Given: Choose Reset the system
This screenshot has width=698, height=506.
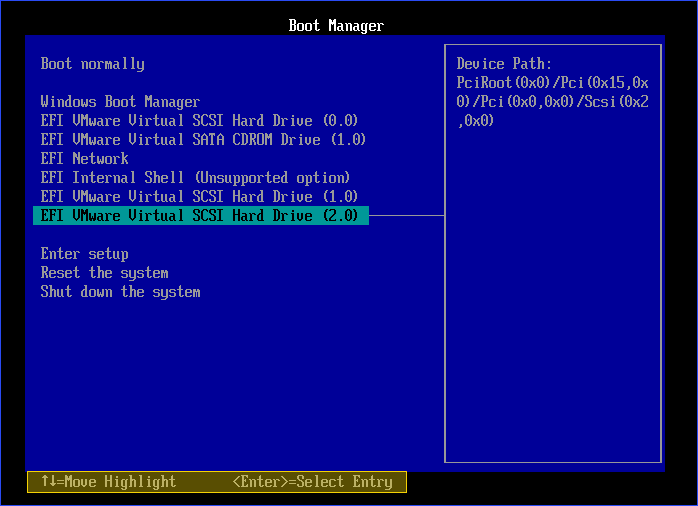Looking at the screenshot, I should [105, 273].
